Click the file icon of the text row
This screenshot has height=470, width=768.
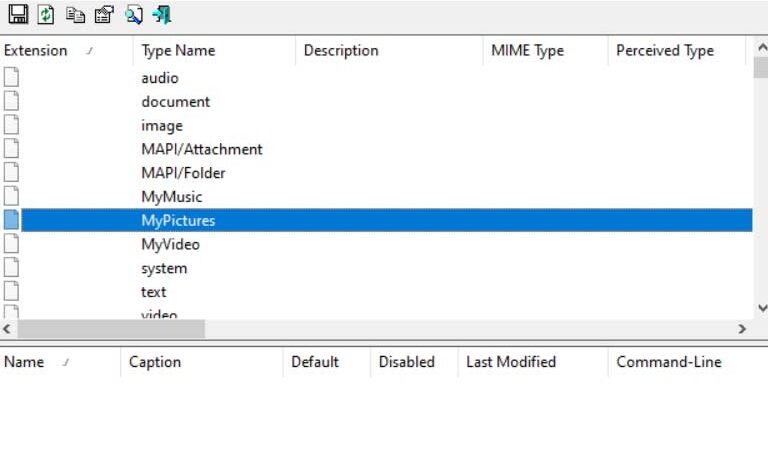tap(11, 291)
